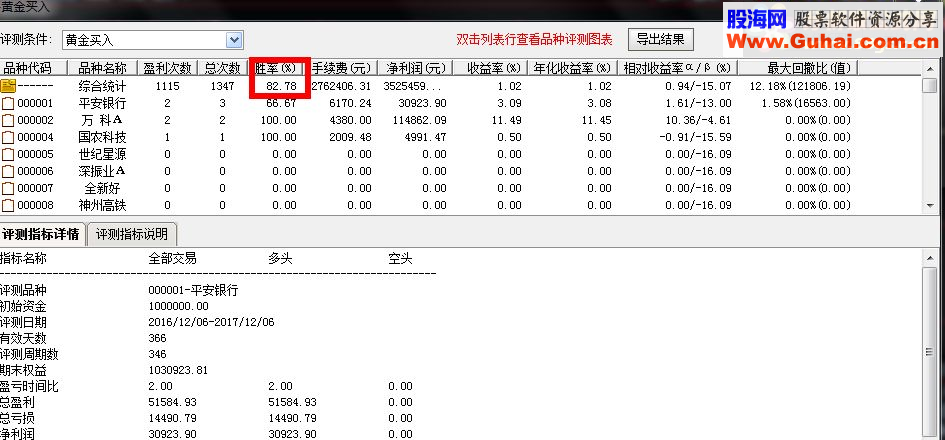Click the document icon for 000006

(8, 171)
